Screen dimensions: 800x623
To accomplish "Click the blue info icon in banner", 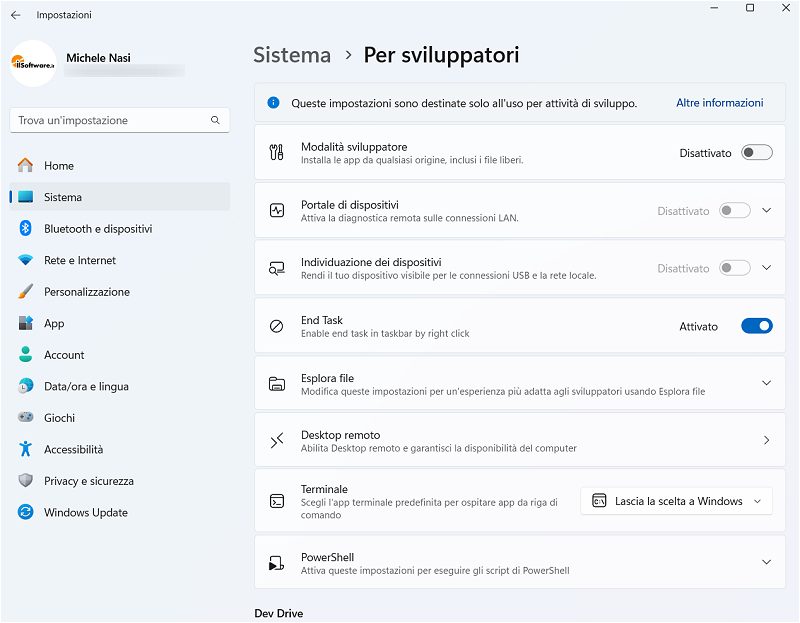I will point(273,103).
